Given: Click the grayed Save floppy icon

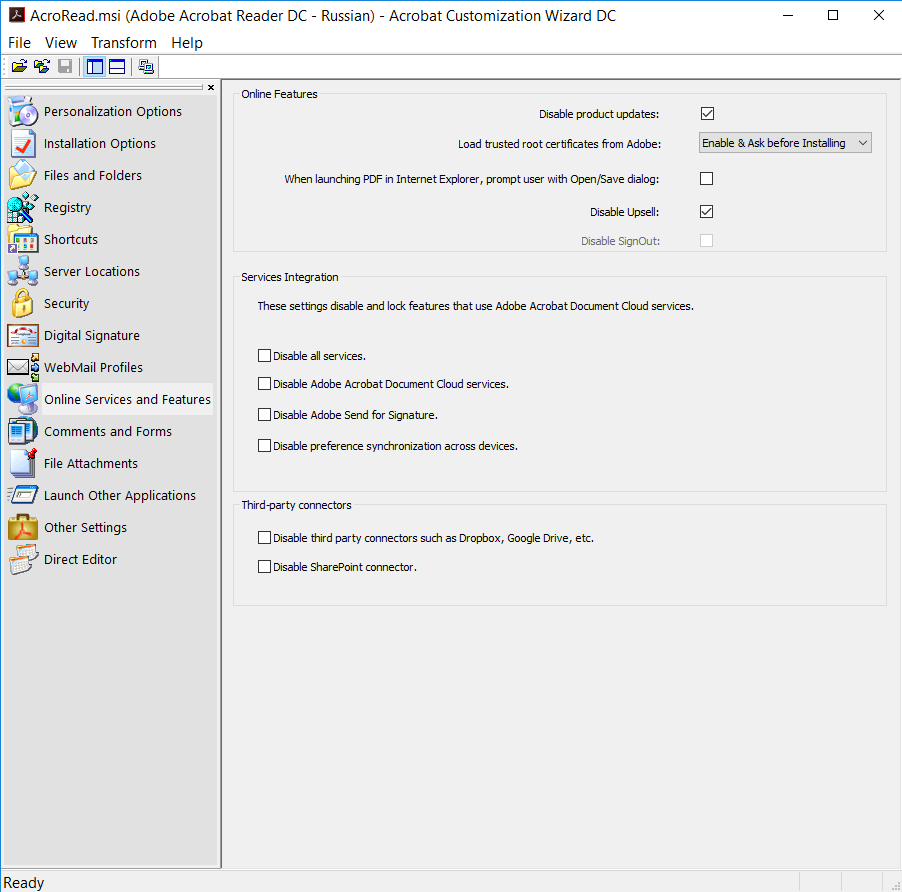Looking at the screenshot, I should click(64, 67).
